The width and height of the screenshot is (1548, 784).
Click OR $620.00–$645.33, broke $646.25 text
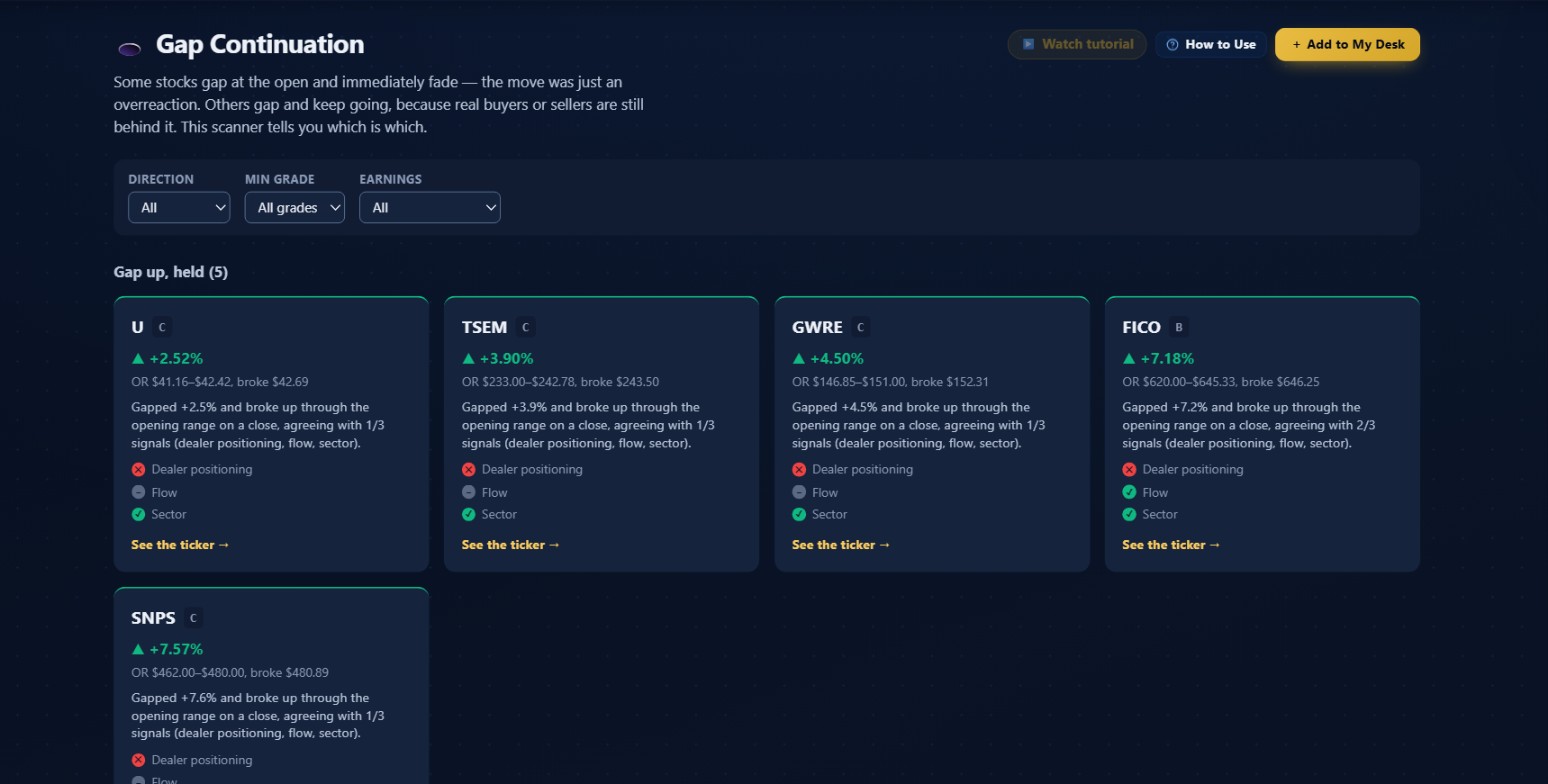tap(1220, 382)
